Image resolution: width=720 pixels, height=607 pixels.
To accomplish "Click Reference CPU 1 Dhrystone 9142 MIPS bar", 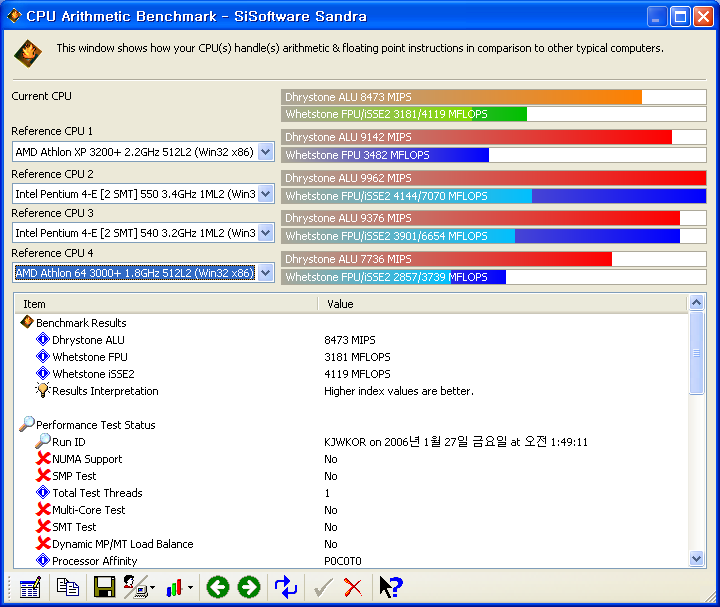I will click(494, 137).
